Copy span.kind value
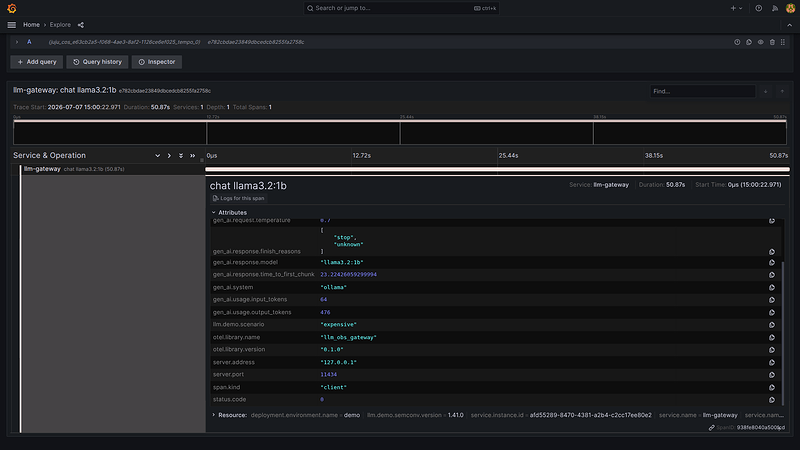The width and height of the screenshot is (800, 450). click(x=772, y=387)
